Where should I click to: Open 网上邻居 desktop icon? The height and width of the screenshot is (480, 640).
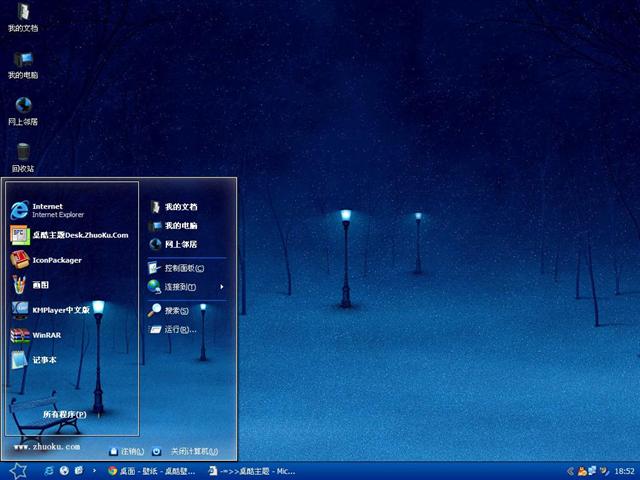click(22, 110)
